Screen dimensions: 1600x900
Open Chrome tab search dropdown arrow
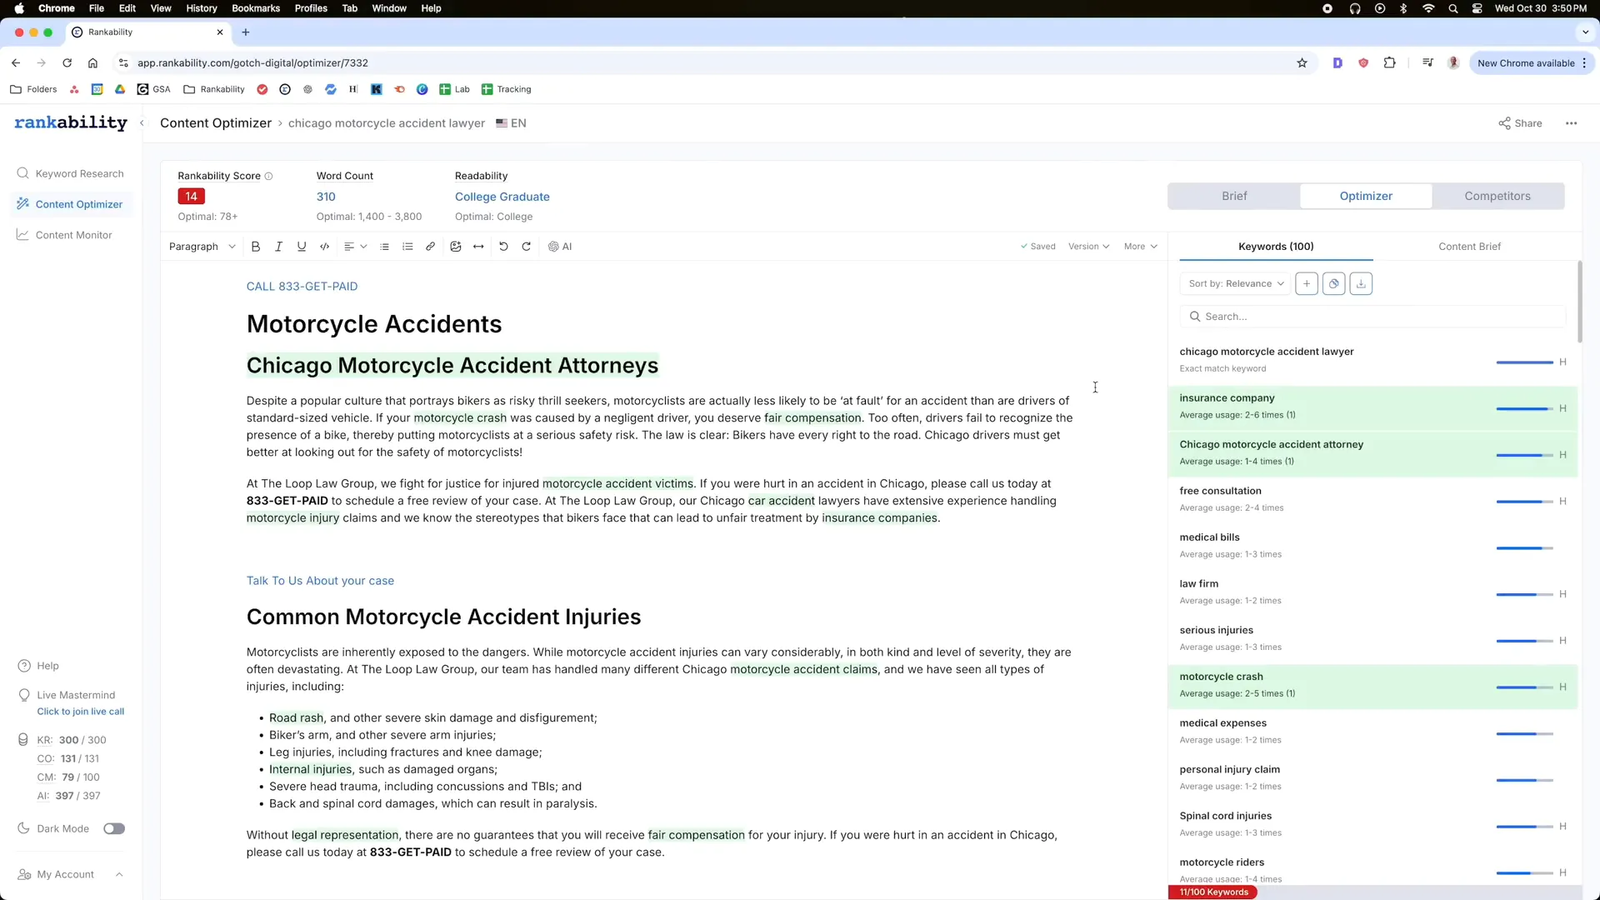pos(1585,32)
